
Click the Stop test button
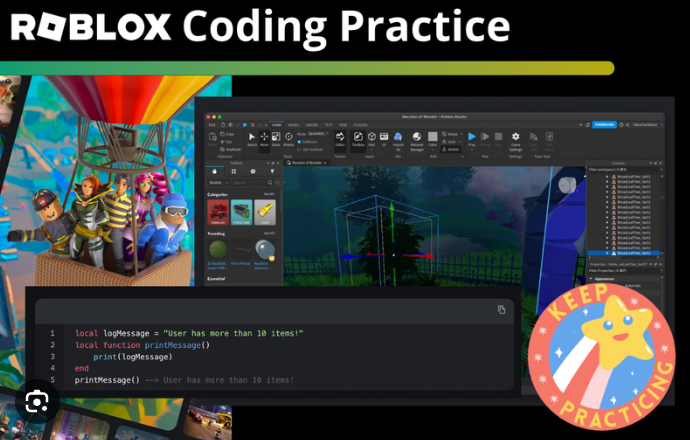click(x=499, y=139)
